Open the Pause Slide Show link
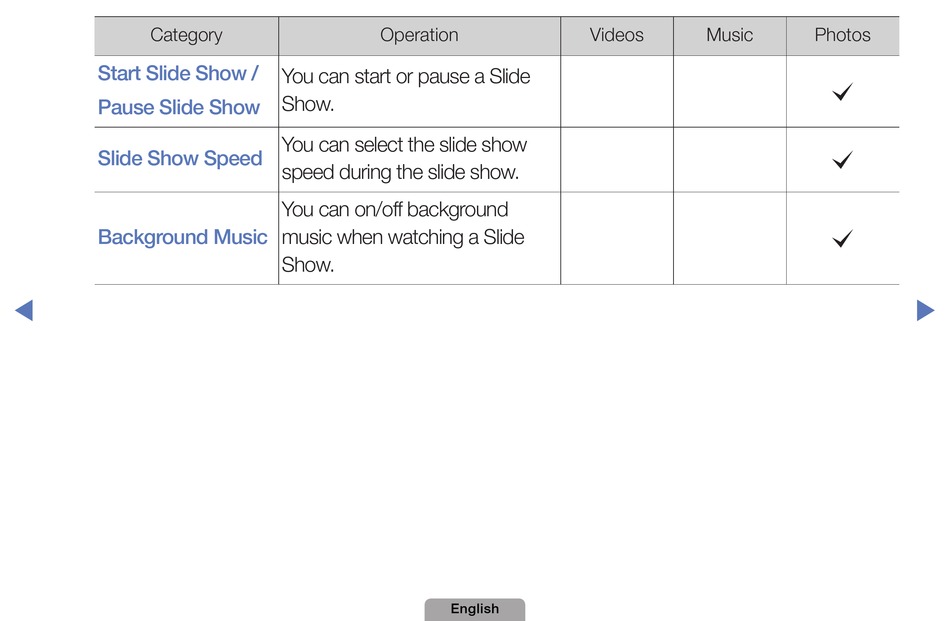950x621 pixels. (179, 107)
